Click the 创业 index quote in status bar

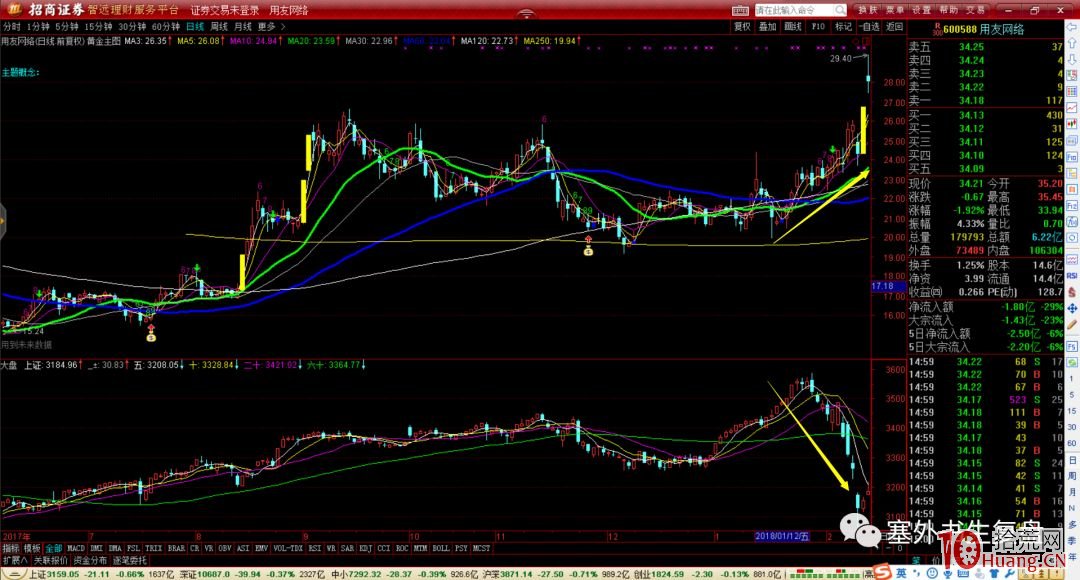point(708,574)
